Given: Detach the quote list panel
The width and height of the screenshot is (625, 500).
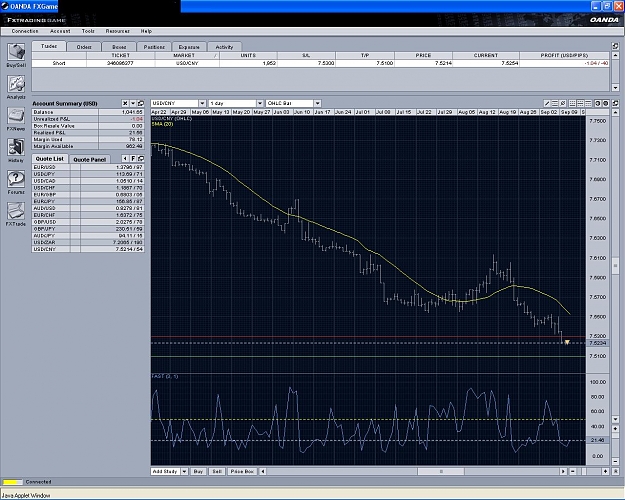Looking at the screenshot, I should pyautogui.click(x=141, y=159).
